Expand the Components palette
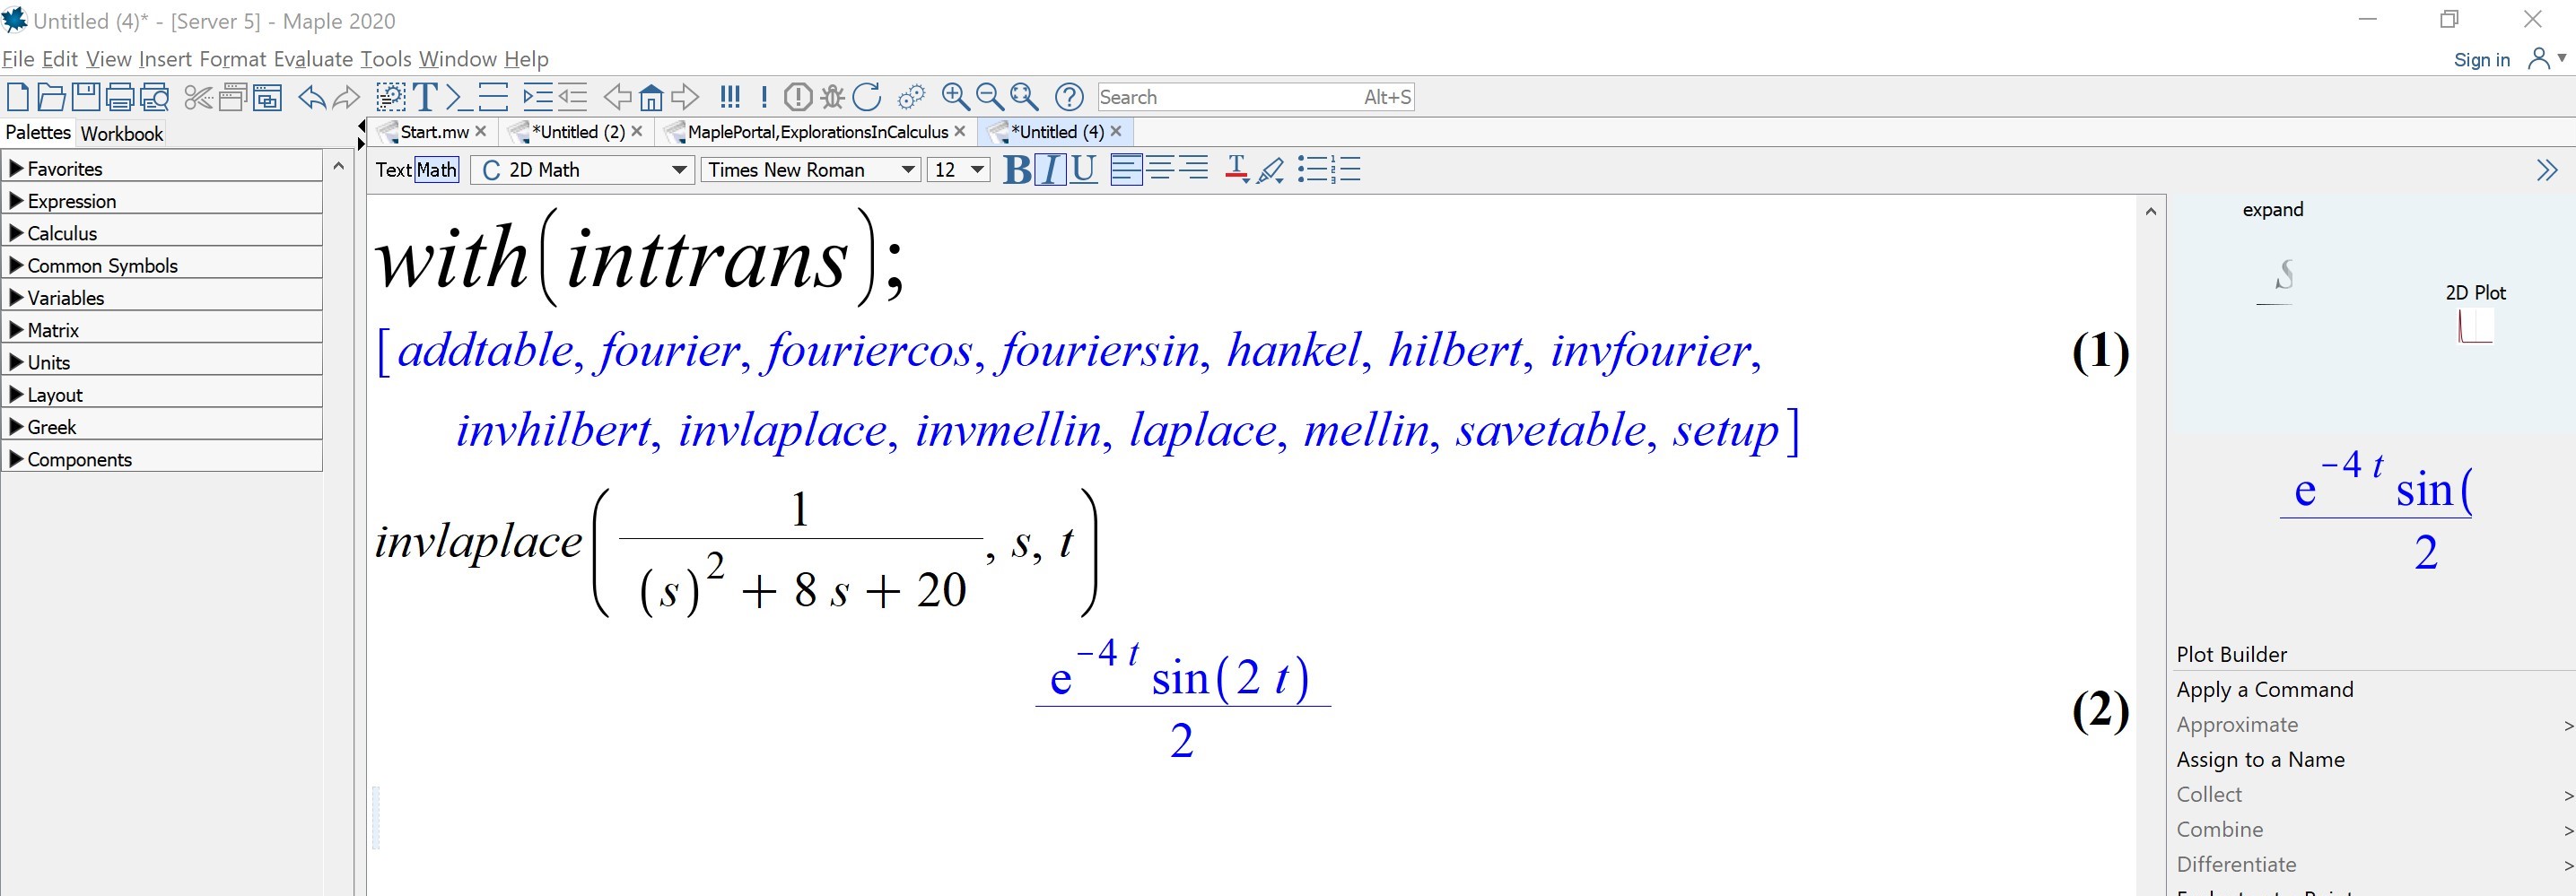 [x=162, y=459]
